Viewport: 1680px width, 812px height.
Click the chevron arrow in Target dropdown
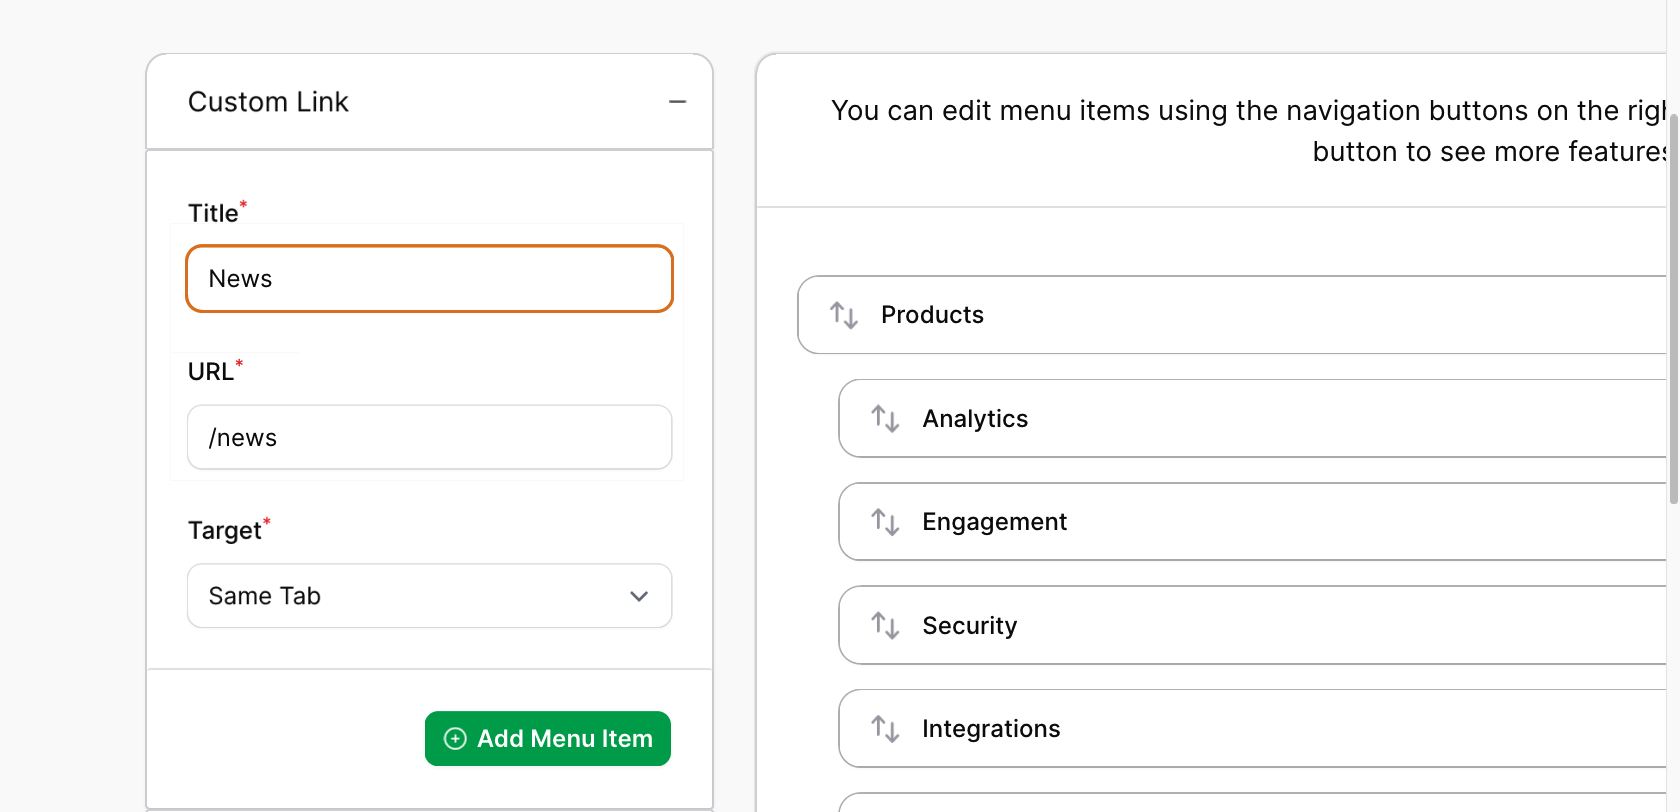pos(639,596)
